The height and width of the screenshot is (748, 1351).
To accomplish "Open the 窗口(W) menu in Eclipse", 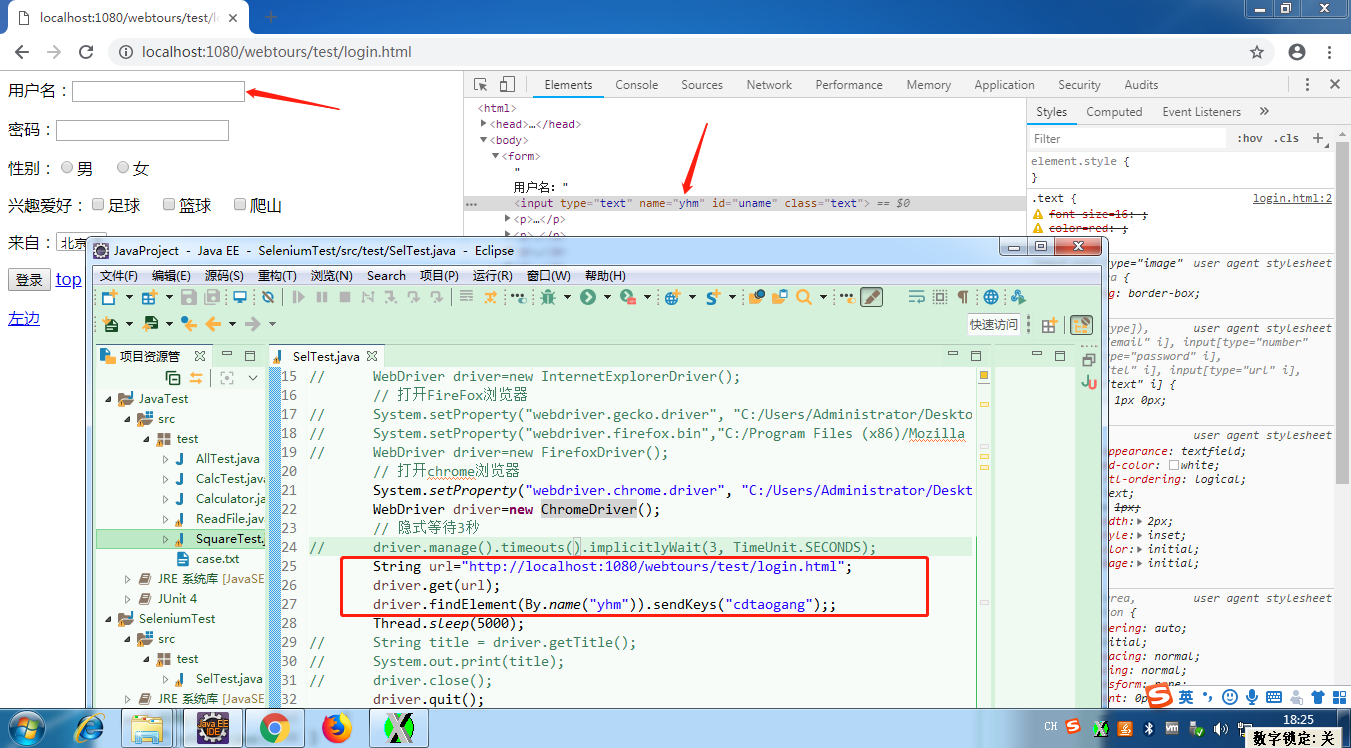I will point(549,275).
